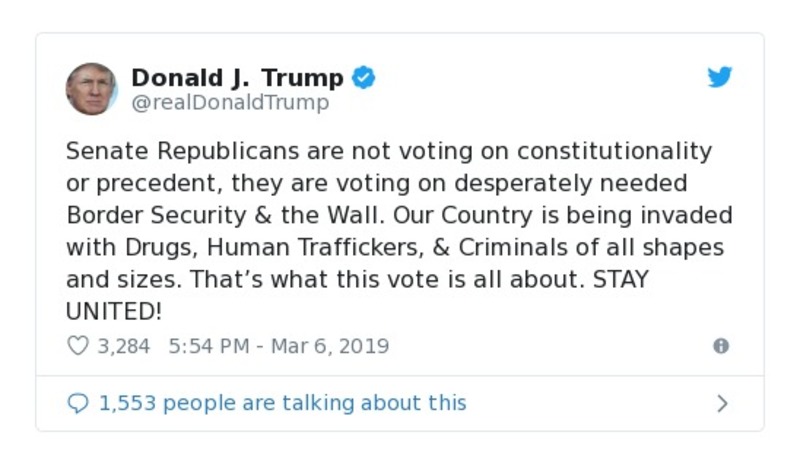The image size is (800, 467).
Task: Open the Donald J. Trump display name
Action: coord(237,78)
